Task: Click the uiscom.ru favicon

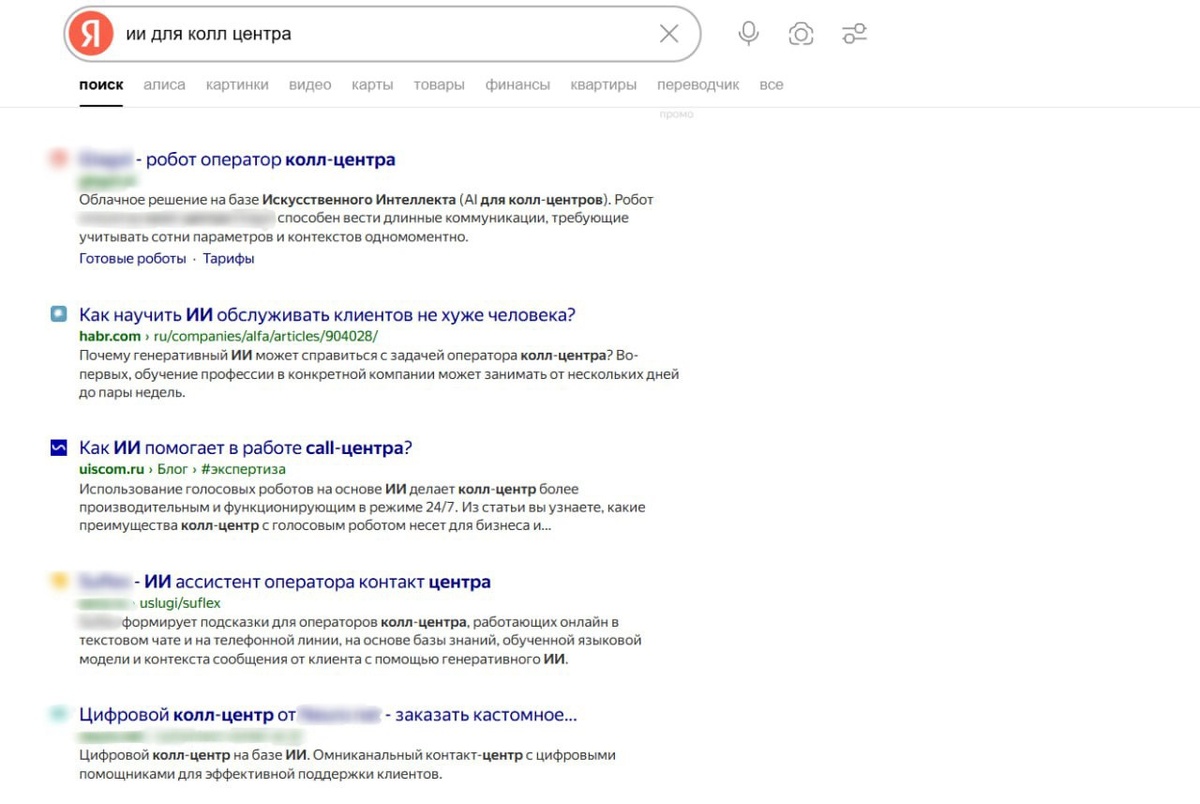Action: (x=59, y=447)
